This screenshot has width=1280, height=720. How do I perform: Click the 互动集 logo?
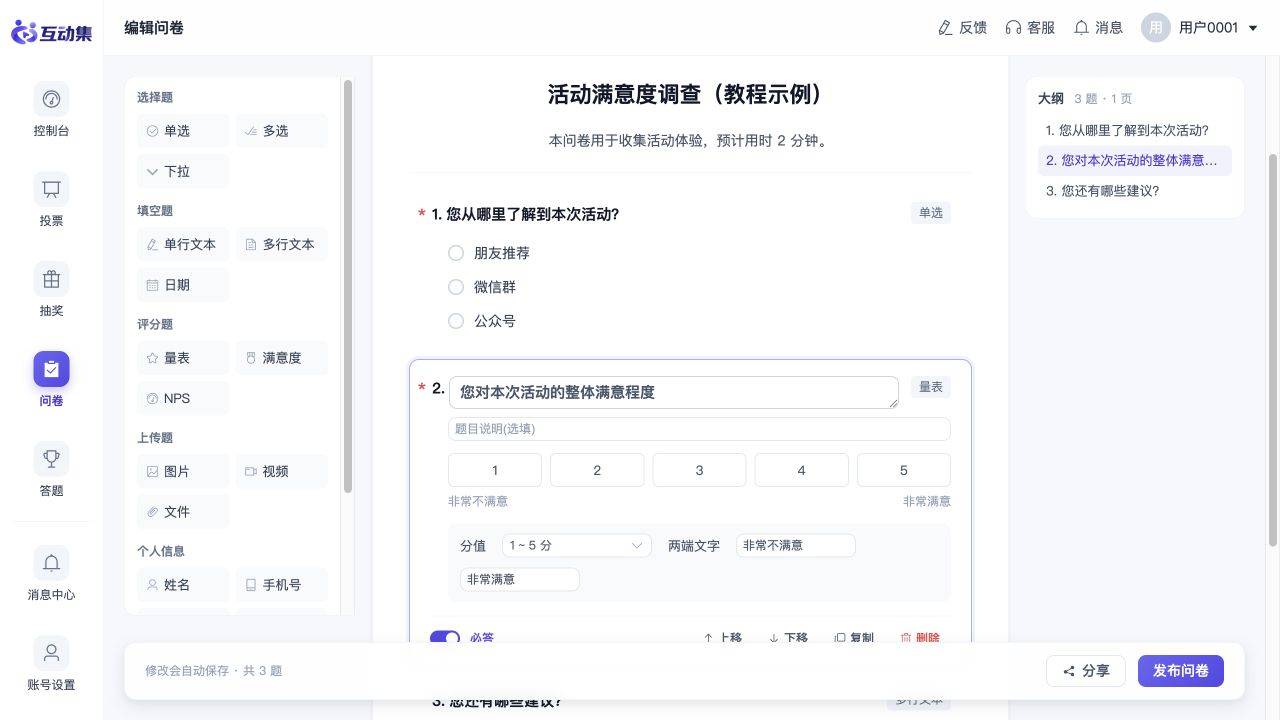tap(52, 32)
